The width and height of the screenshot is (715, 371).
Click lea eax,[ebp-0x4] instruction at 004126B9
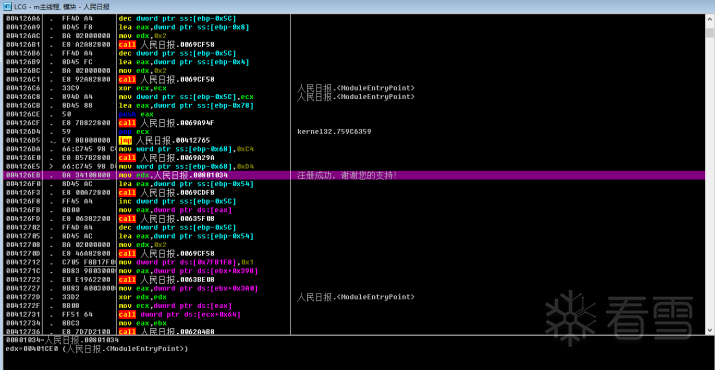click(x=184, y=62)
